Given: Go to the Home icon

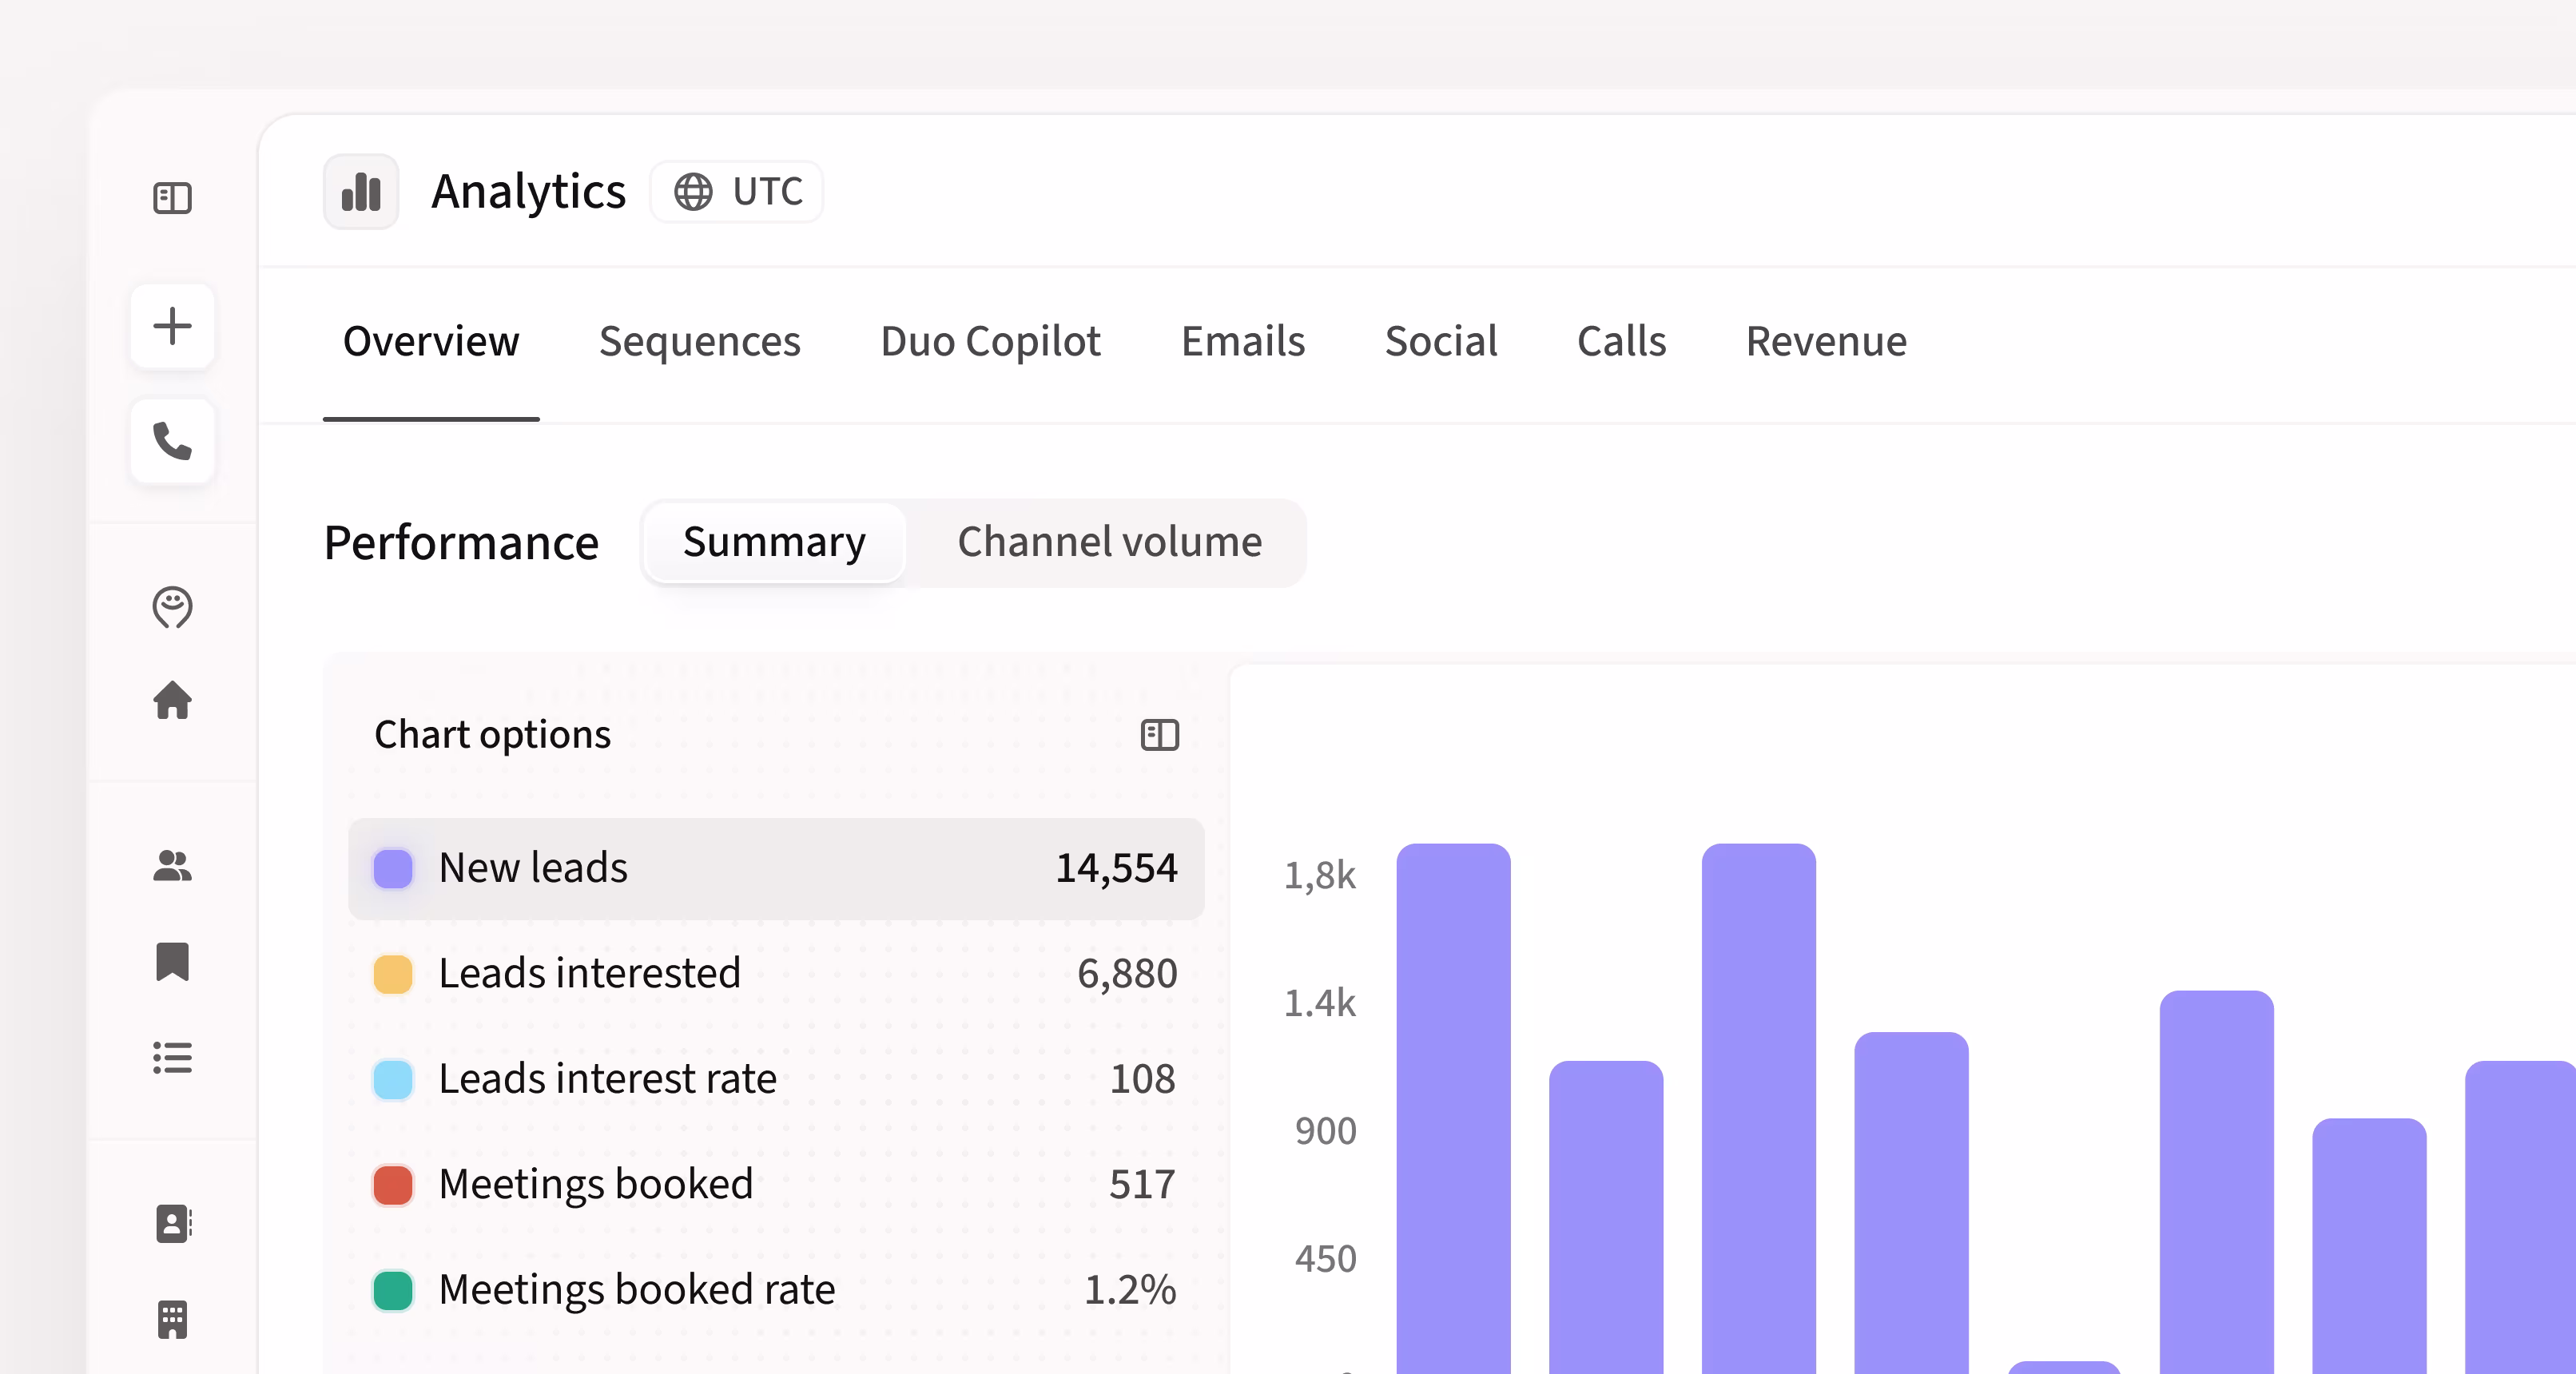Looking at the screenshot, I should point(172,700).
